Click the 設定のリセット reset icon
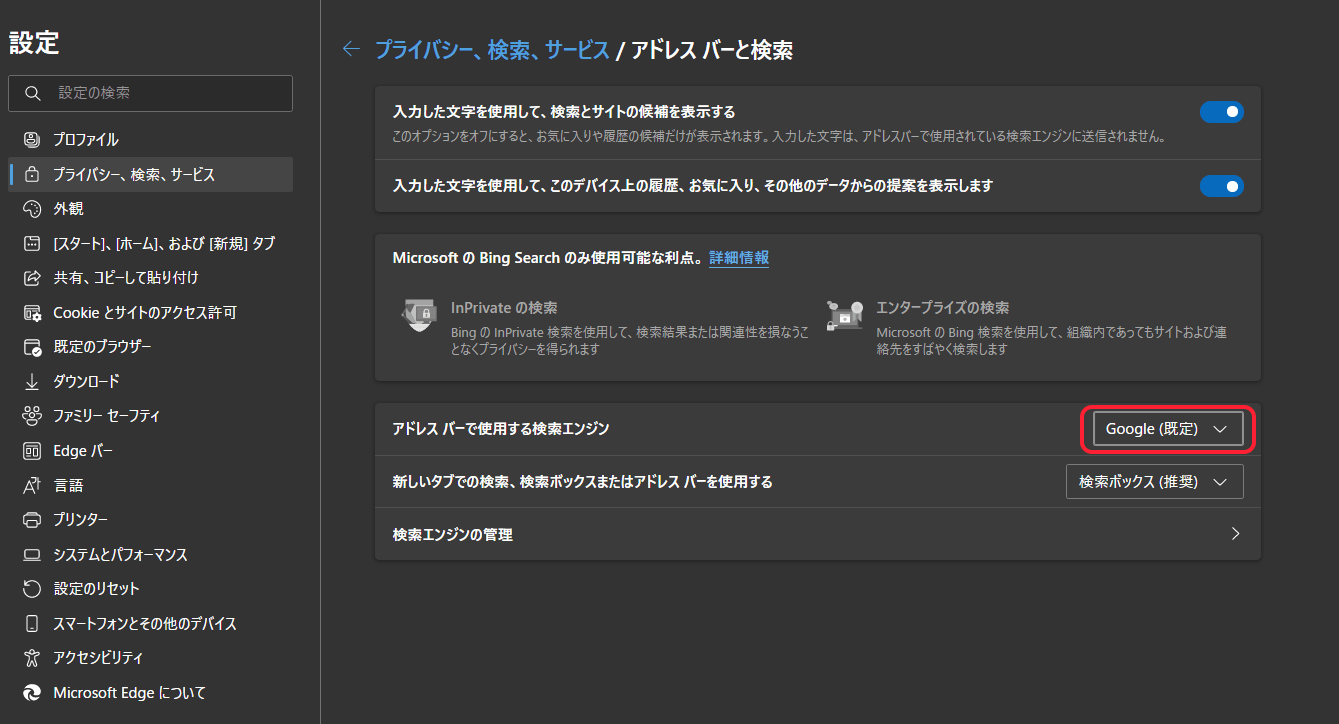Viewport: 1339px width, 724px height. pos(32,589)
